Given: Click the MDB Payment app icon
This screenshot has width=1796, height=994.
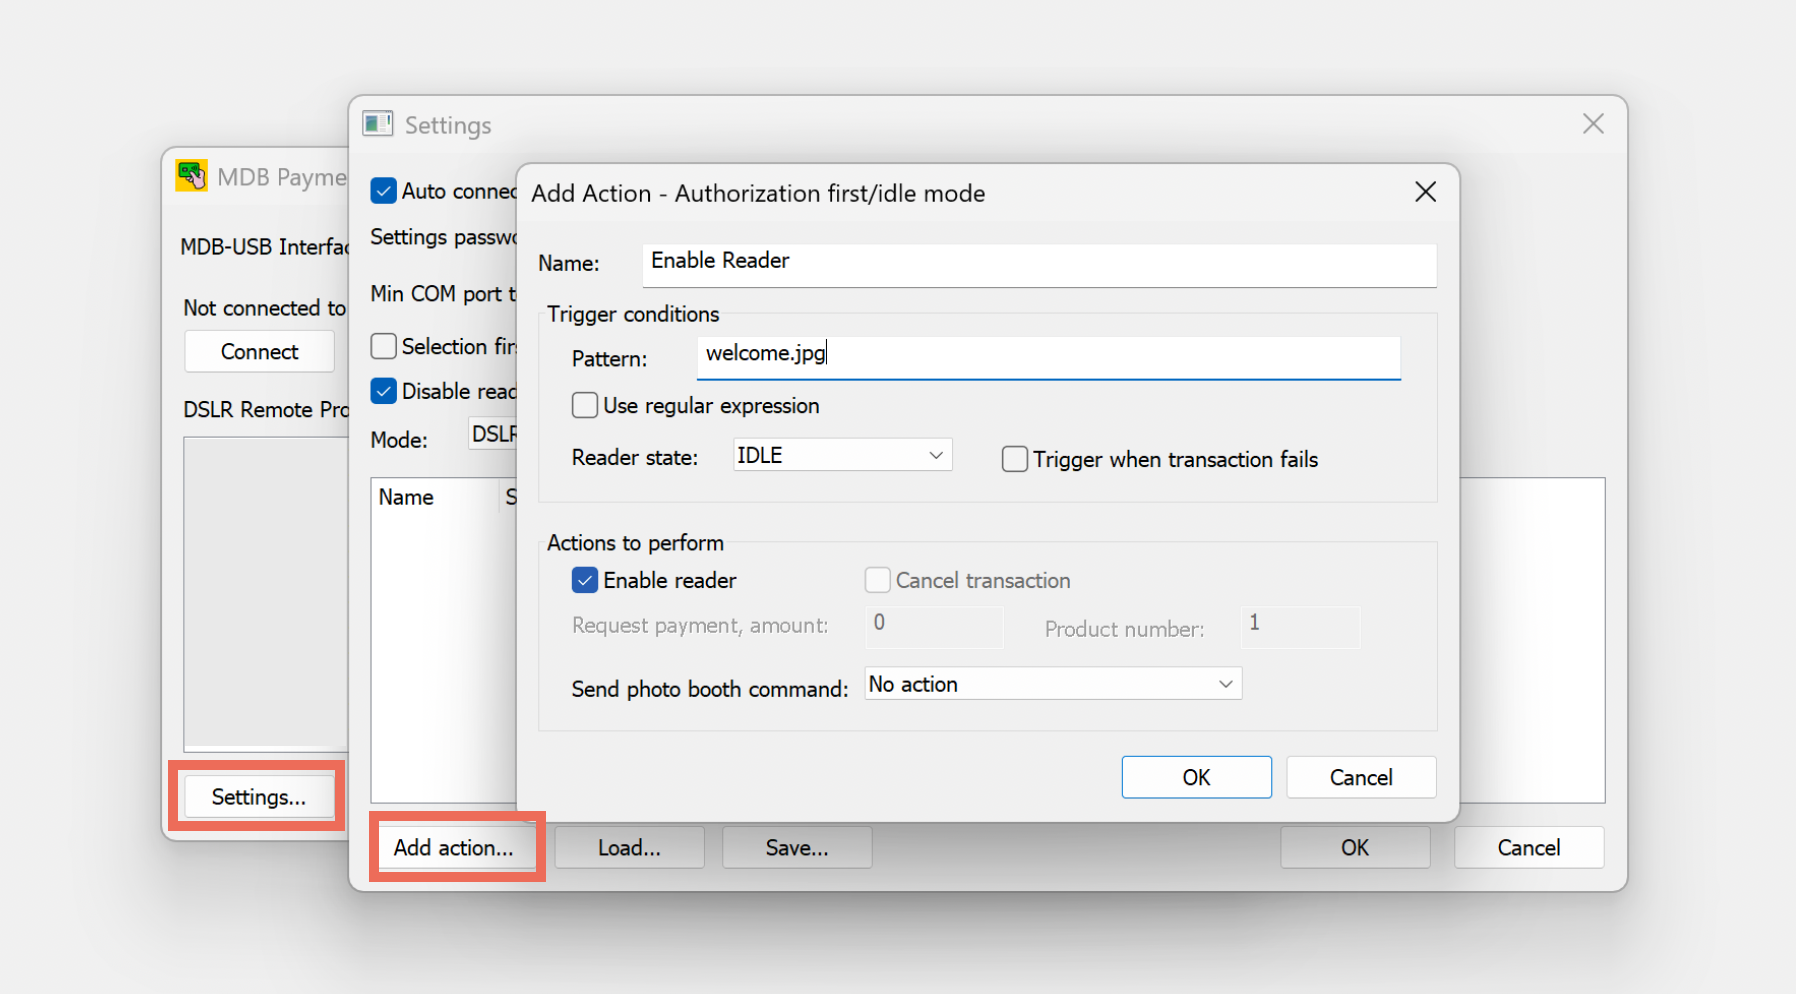Looking at the screenshot, I should pos(191,176).
